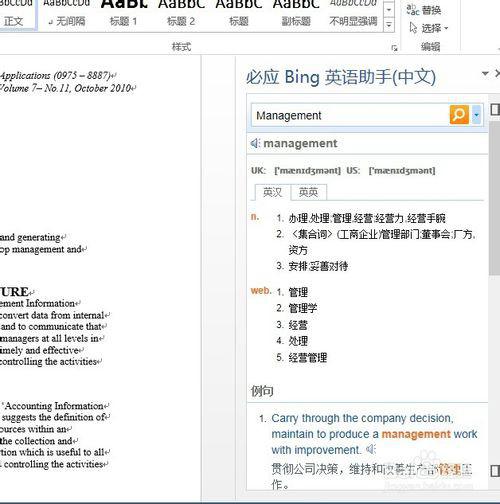Apply the 不明显强调 style
Image resolution: width=500 pixels, height=504 pixels.
pos(353,14)
